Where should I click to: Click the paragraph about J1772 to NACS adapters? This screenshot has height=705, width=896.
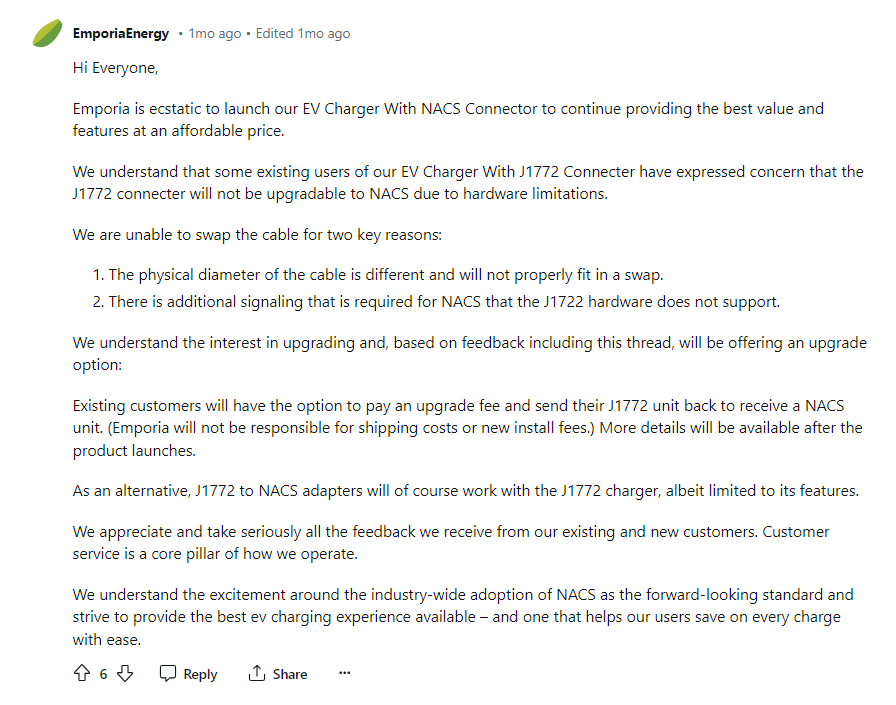point(466,491)
